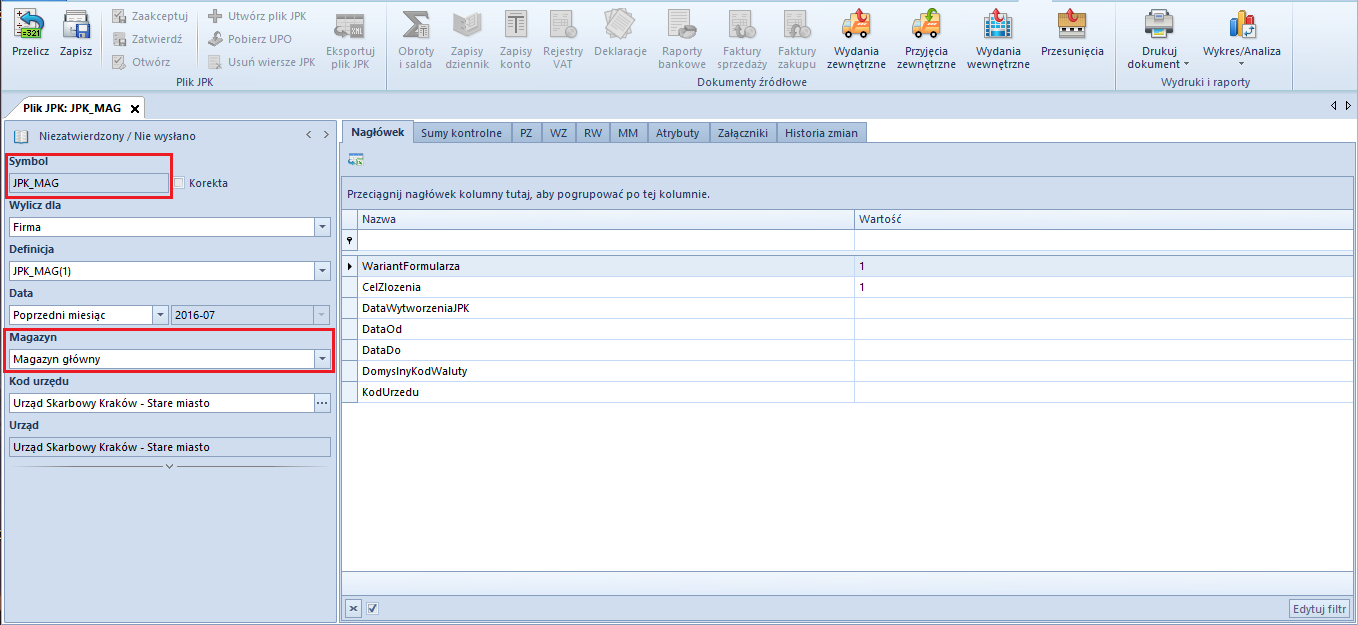Open Przesunięcia documents
Screen dimensions: 1358x625
[x=1072, y=34]
